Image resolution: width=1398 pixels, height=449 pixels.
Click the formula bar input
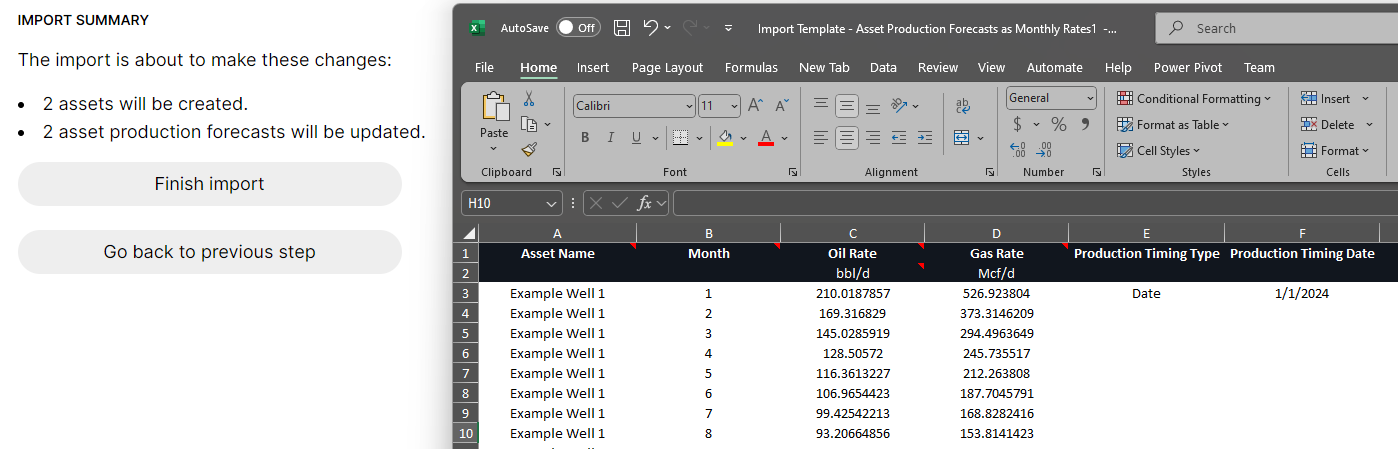pyautogui.click(x=1035, y=203)
